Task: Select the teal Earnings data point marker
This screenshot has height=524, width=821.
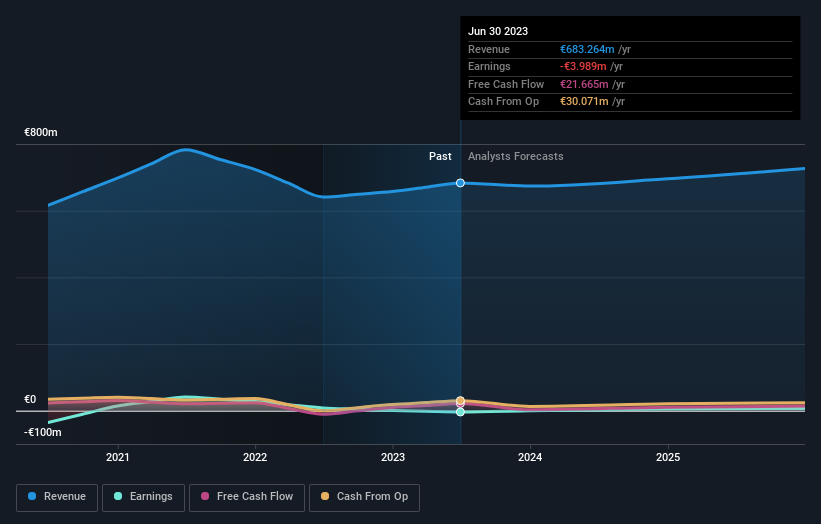Action: tap(460, 412)
